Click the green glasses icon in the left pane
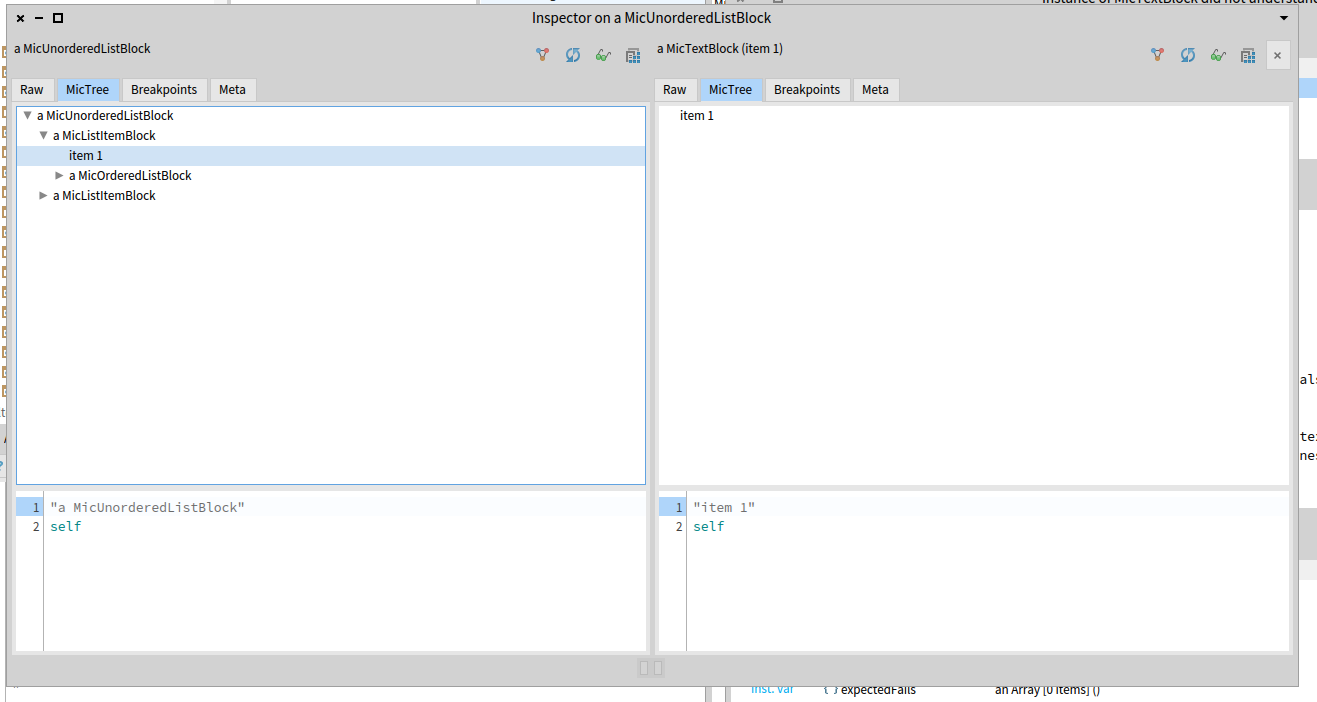The width and height of the screenshot is (1317, 702). tap(603, 56)
